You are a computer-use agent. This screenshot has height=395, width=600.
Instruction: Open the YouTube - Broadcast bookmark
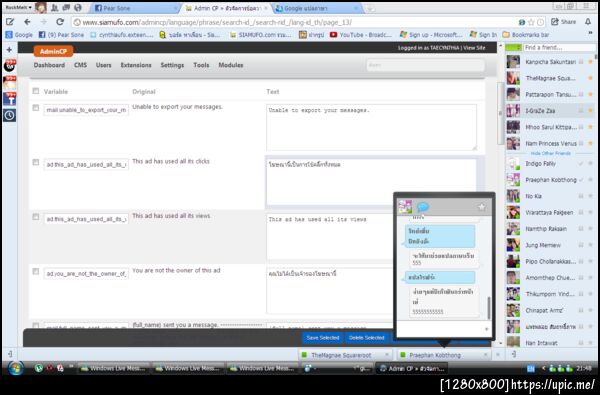point(361,35)
